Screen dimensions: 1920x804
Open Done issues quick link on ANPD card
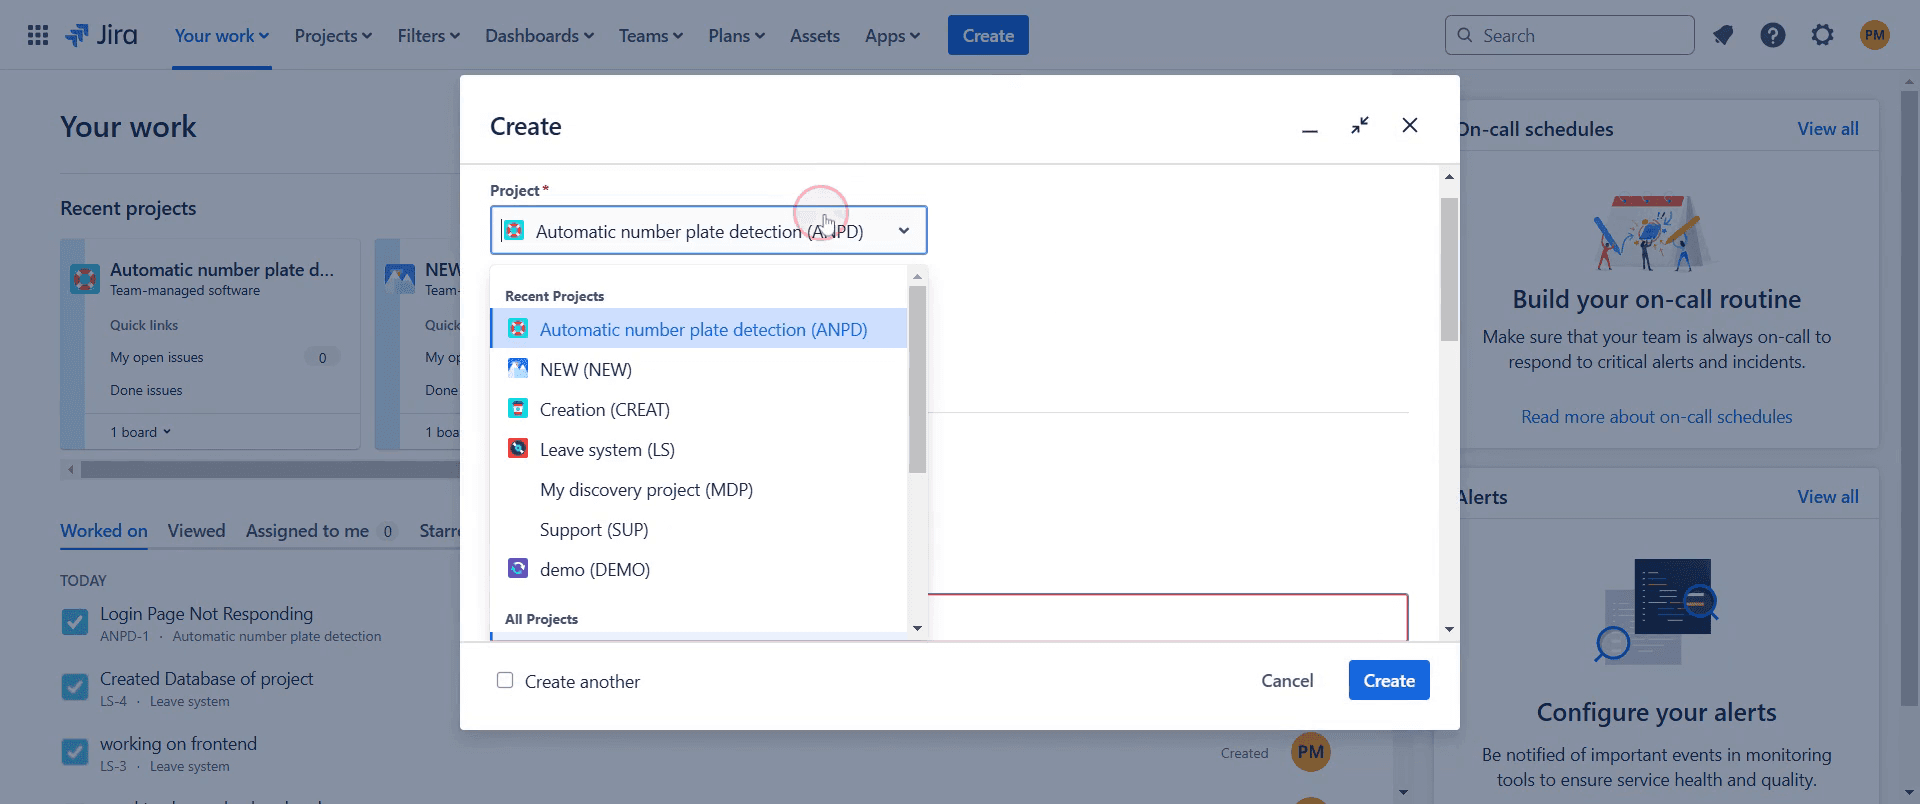point(146,390)
